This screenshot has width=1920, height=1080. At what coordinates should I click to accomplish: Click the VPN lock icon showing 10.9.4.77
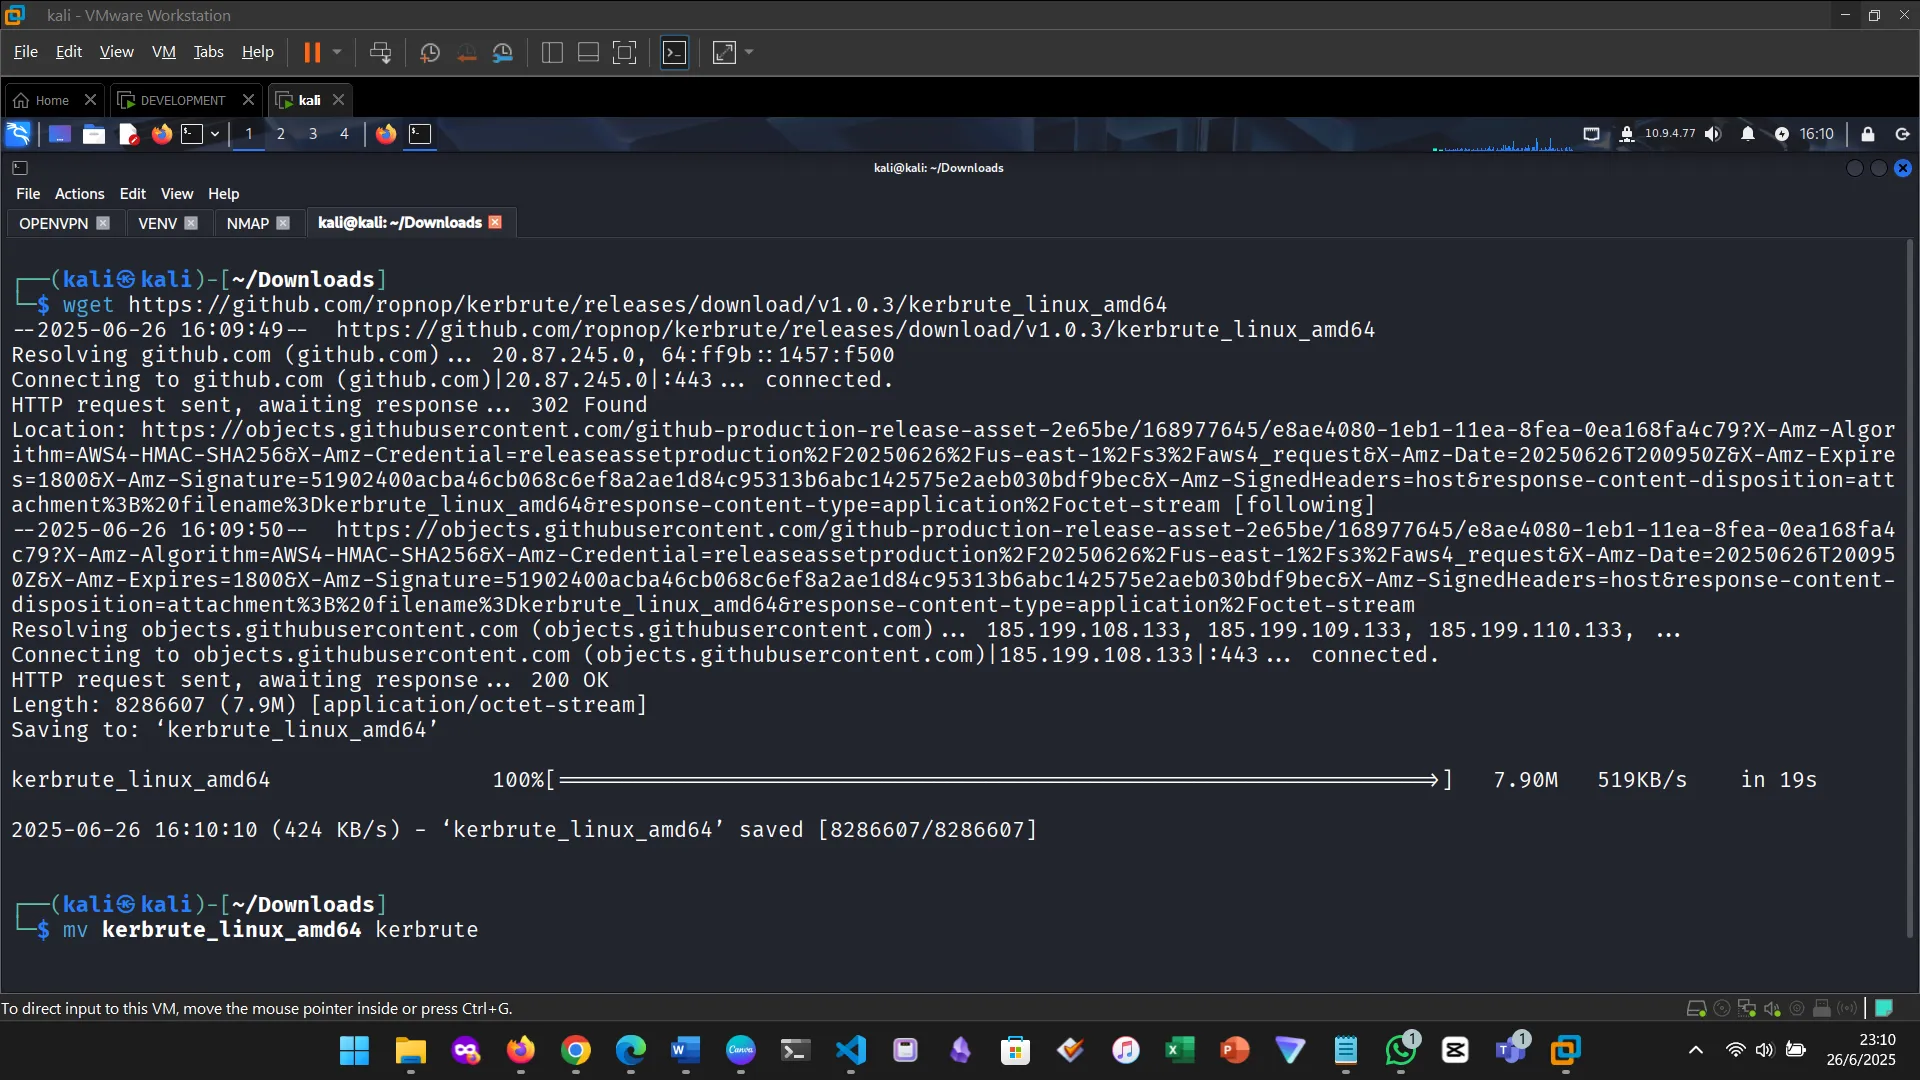point(1627,133)
